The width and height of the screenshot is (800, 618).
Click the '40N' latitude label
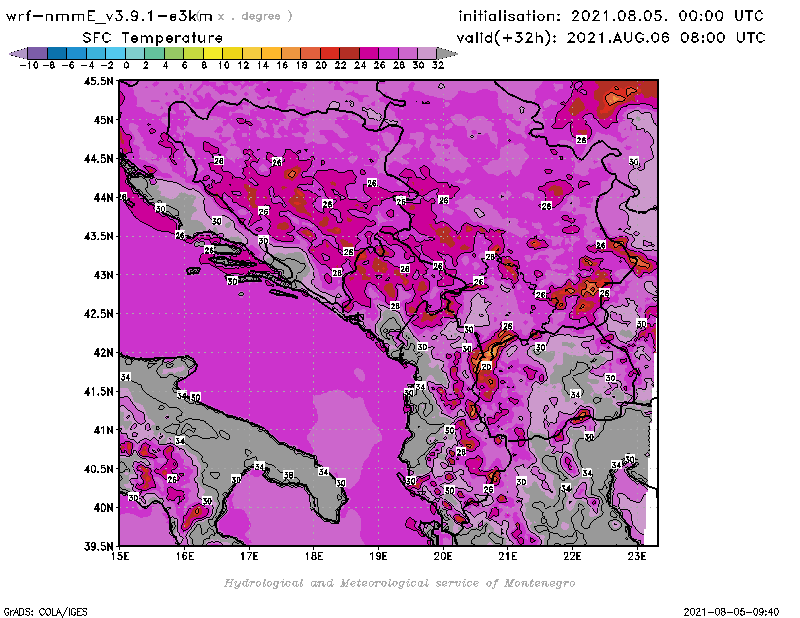tap(103, 508)
